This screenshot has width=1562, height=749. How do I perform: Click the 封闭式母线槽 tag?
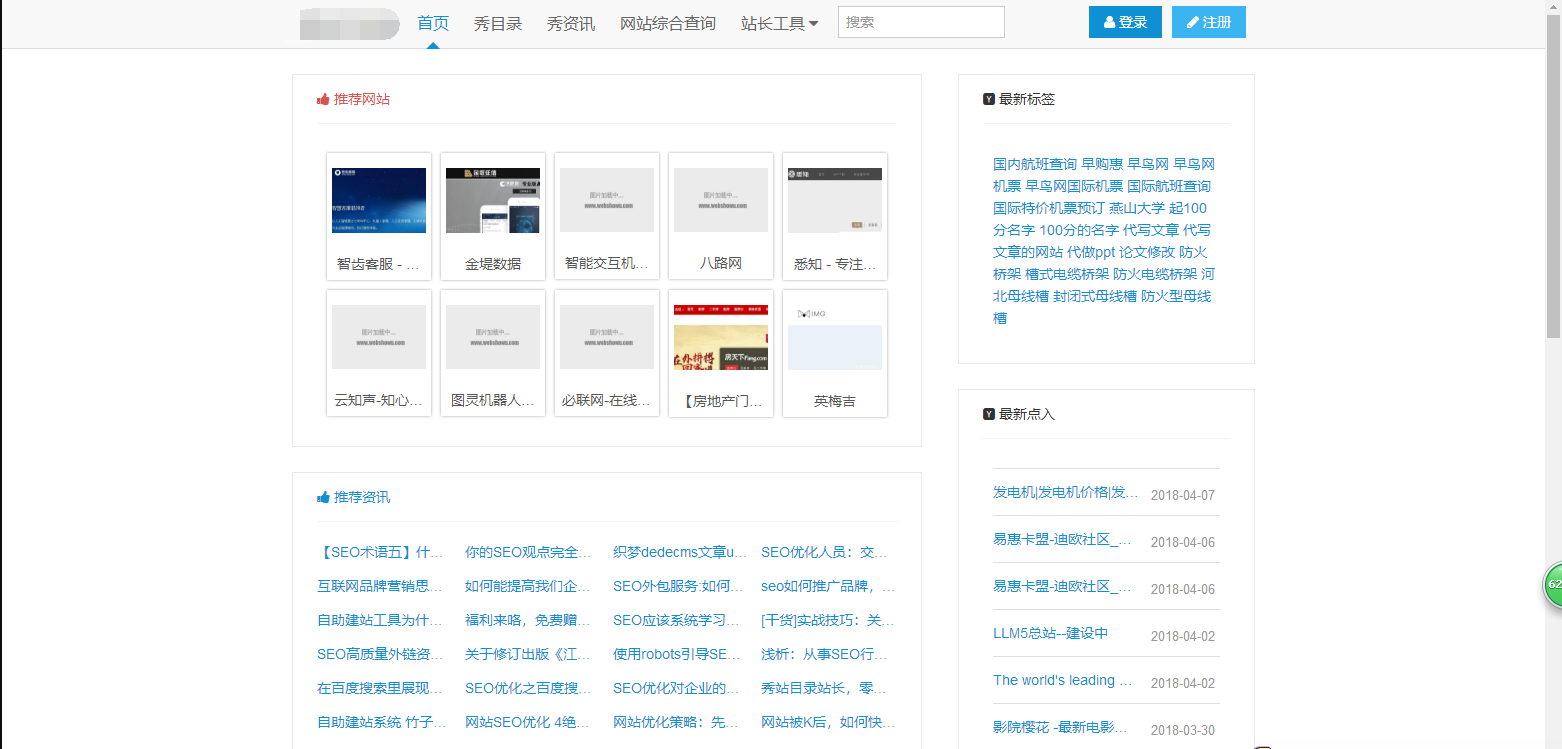[x=1095, y=296]
